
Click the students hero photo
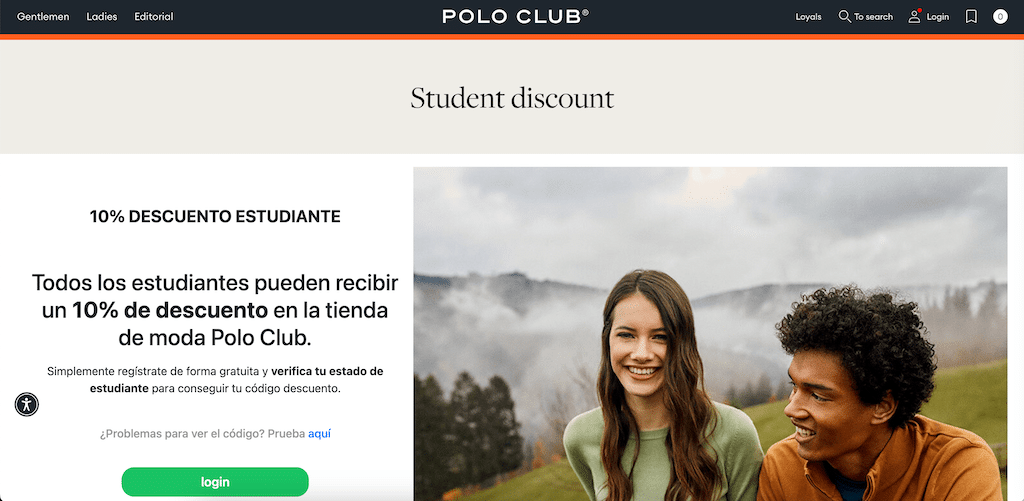point(711,334)
